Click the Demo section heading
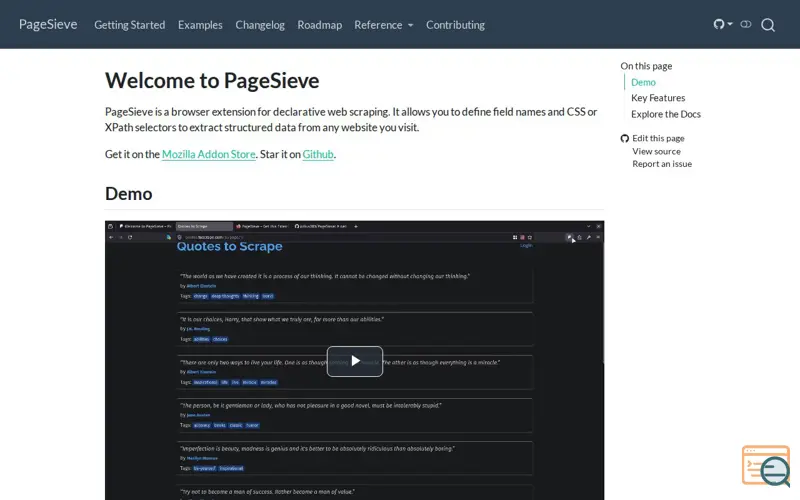 tap(129, 194)
